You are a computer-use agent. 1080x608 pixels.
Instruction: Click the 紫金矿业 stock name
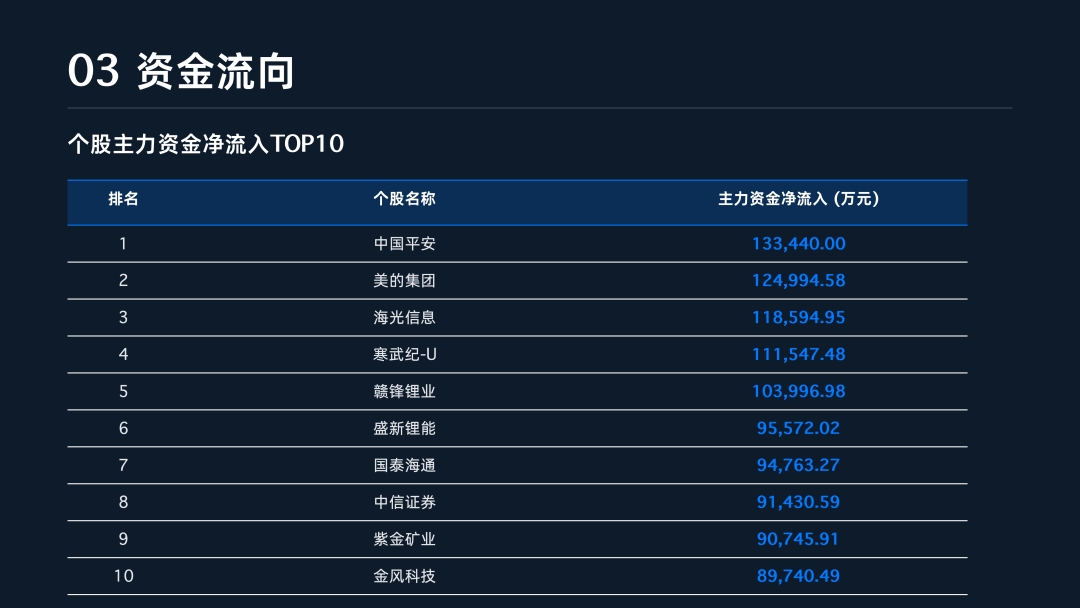pyautogui.click(x=404, y=539)
